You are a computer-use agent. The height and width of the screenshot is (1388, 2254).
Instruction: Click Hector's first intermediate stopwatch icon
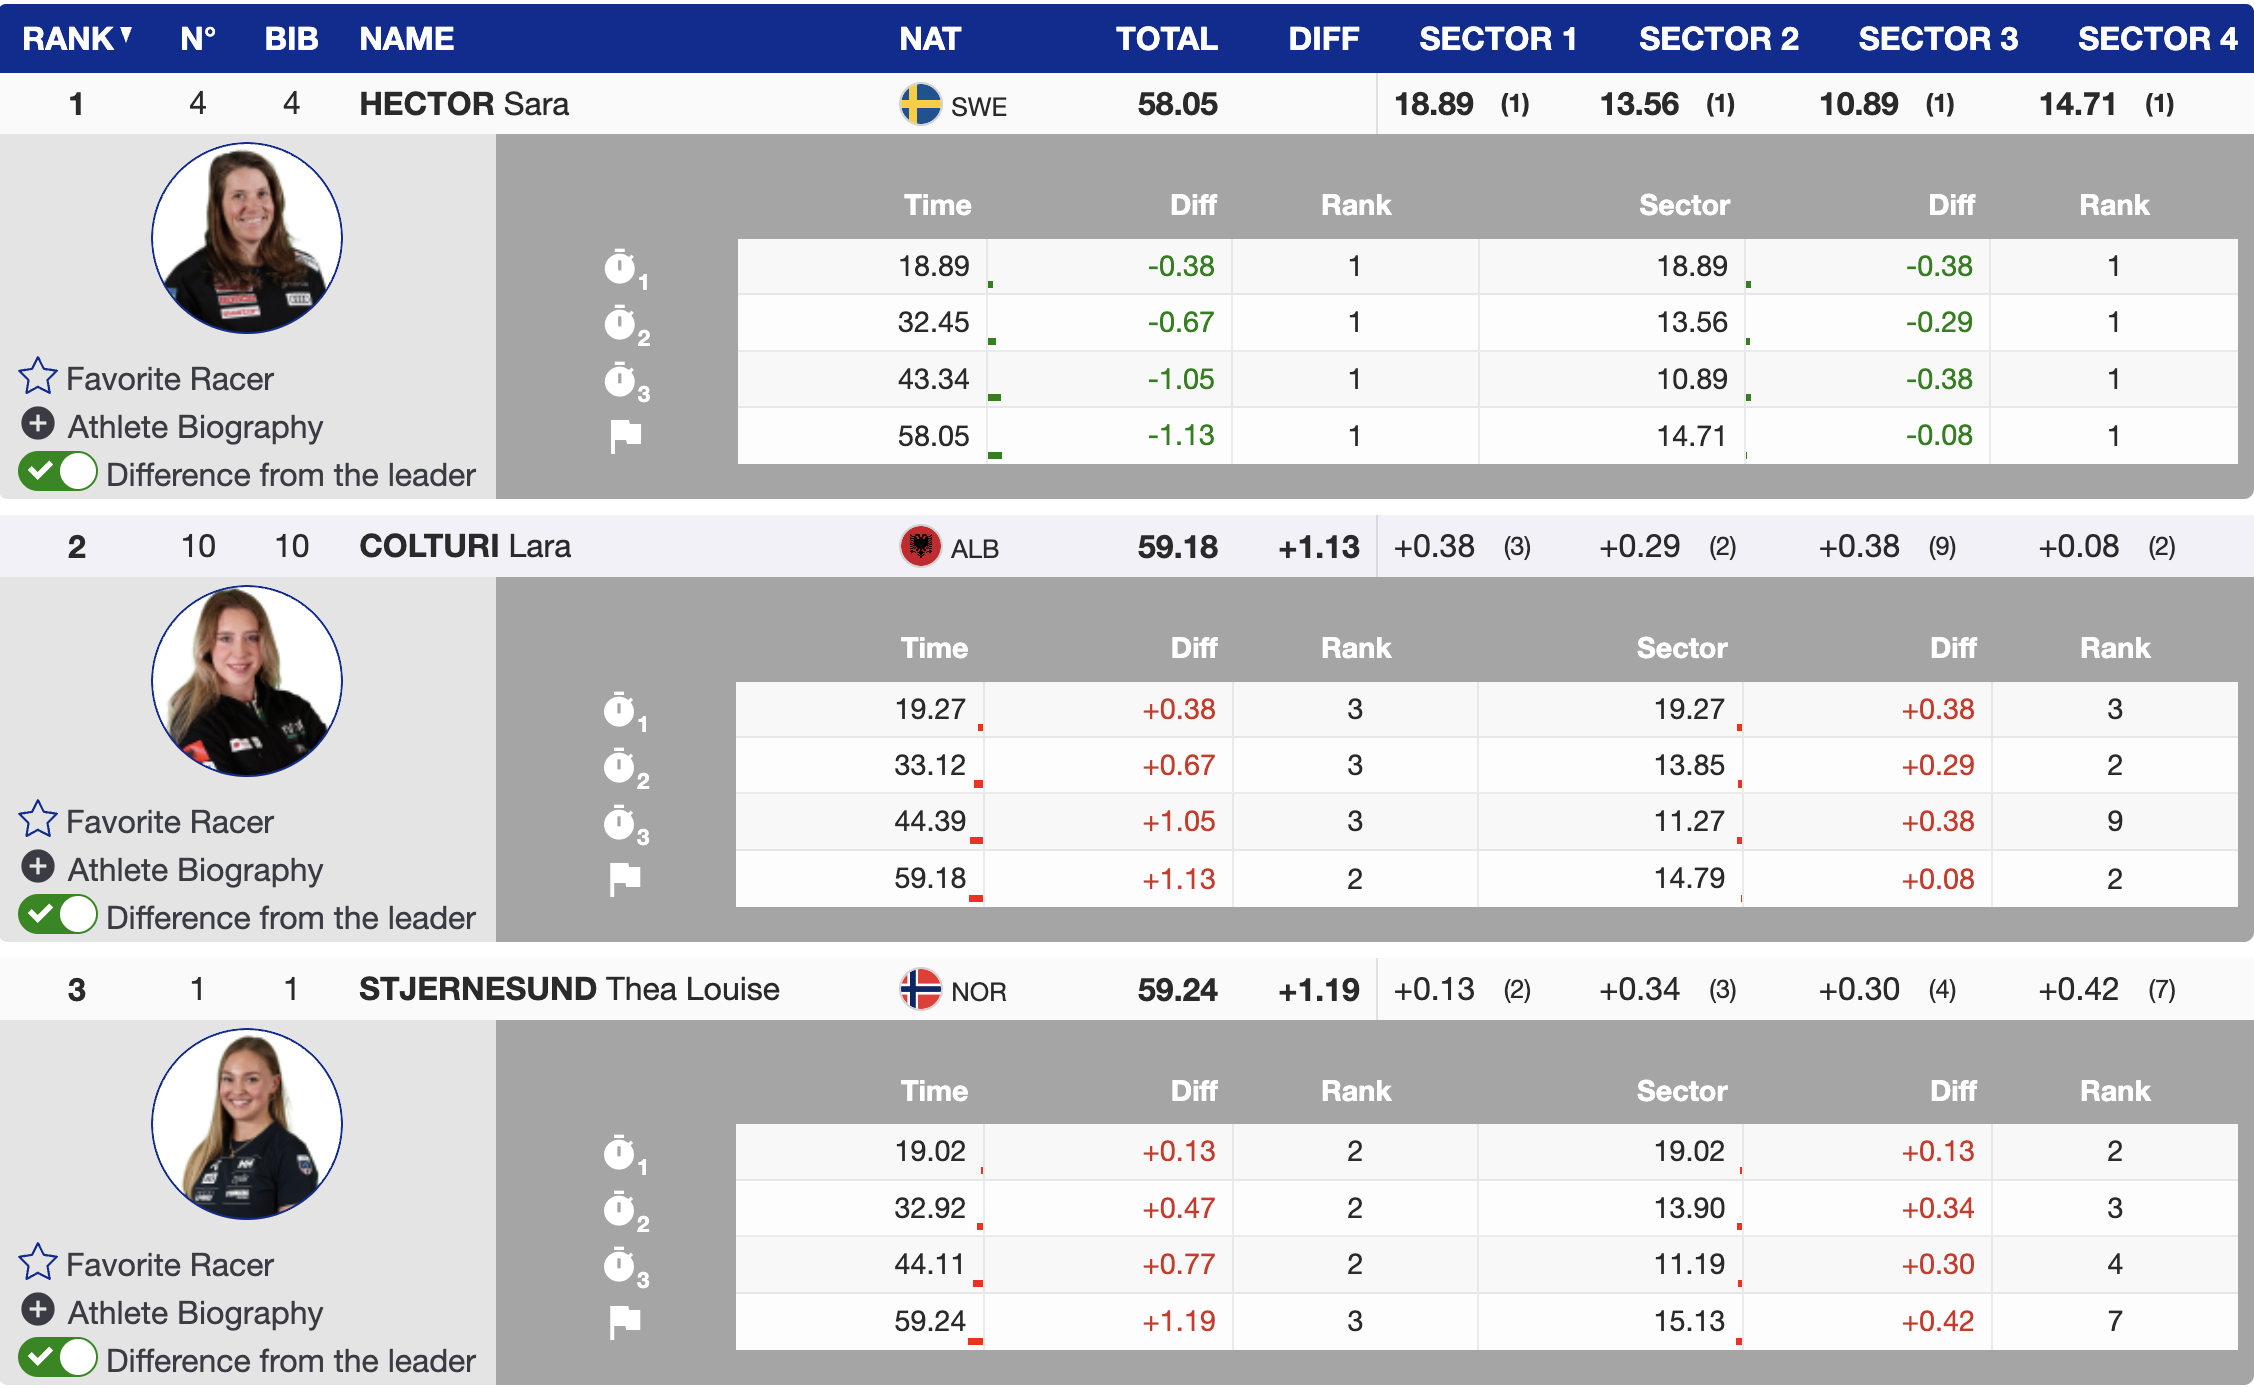coord(622,267)
